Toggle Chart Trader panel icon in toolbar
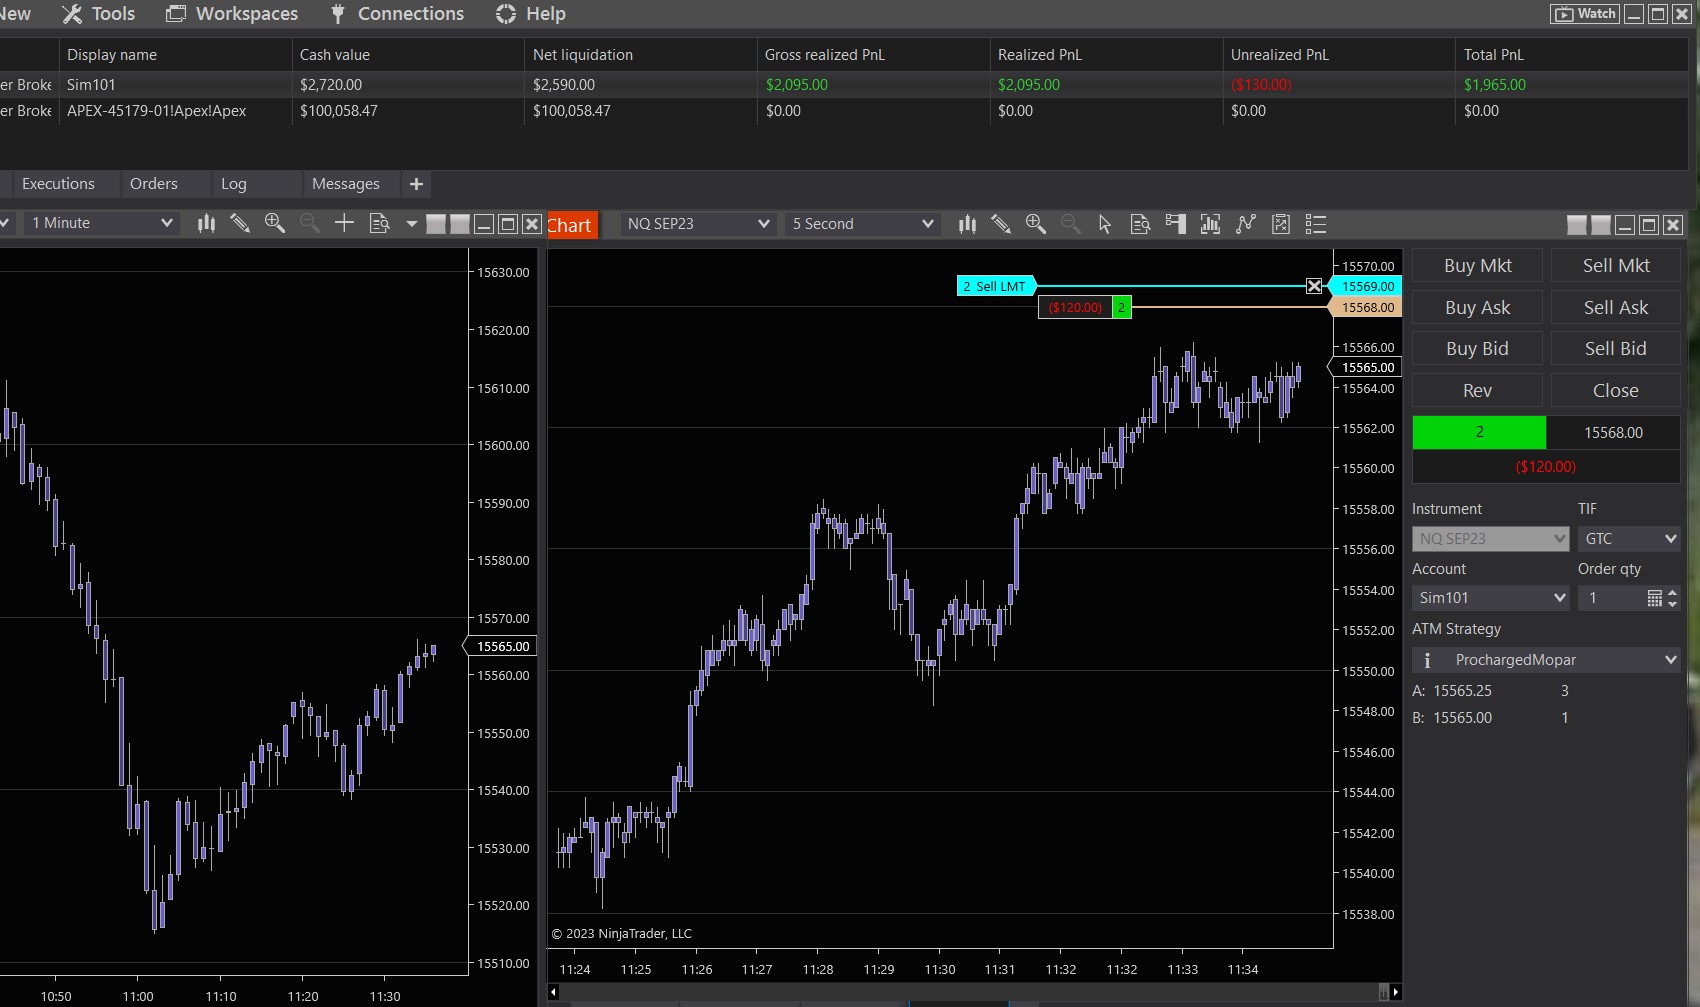 (x=1176, y=224)
